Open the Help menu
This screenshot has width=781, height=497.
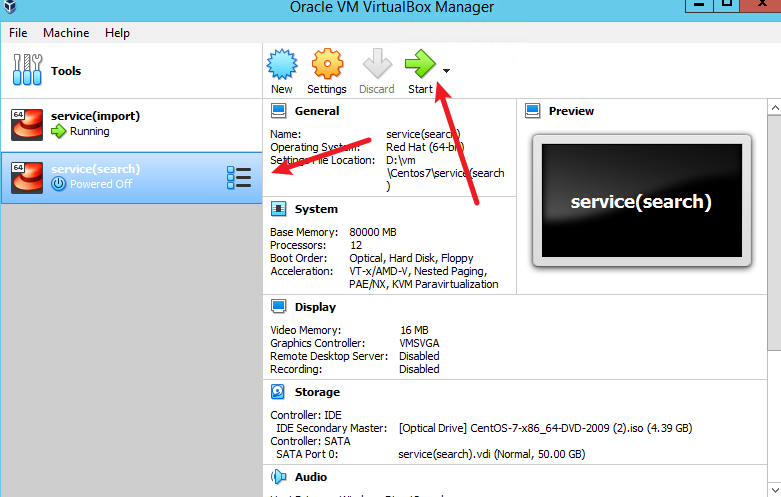pyautogui.click(x=117, y=33)
